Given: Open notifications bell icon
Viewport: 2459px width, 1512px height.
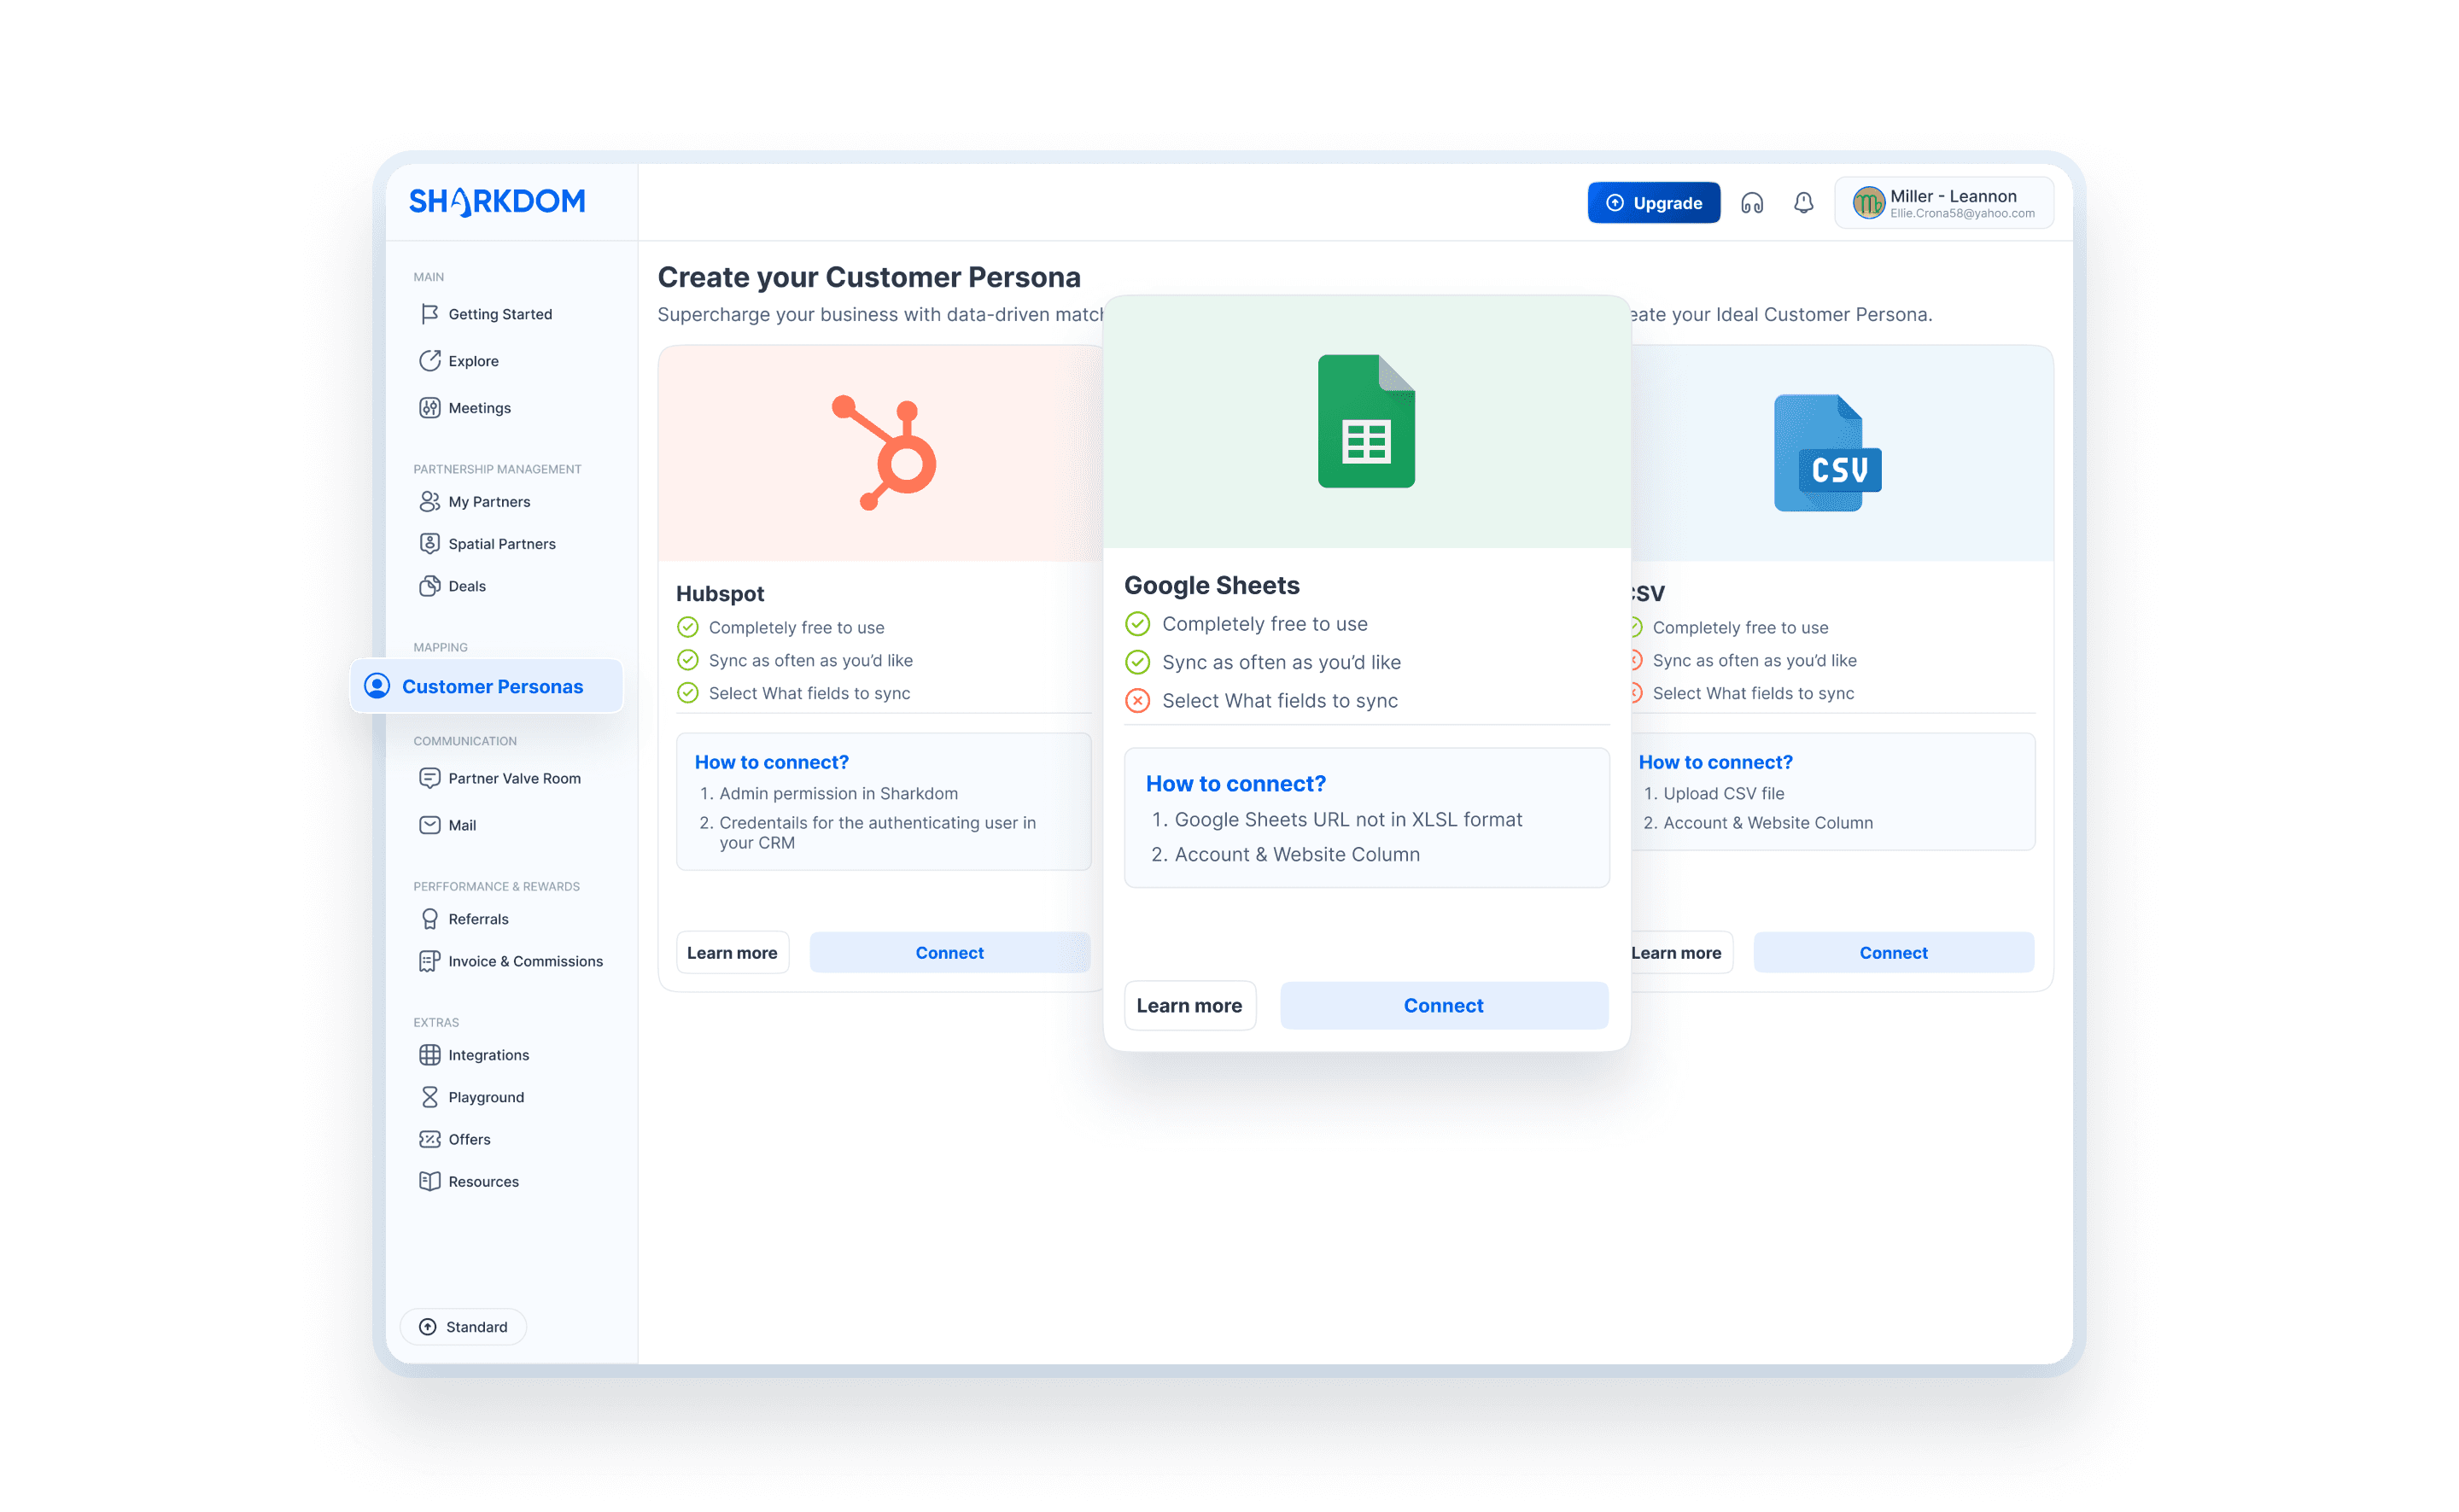Looking at the screenshot, I should point(1803,203).
